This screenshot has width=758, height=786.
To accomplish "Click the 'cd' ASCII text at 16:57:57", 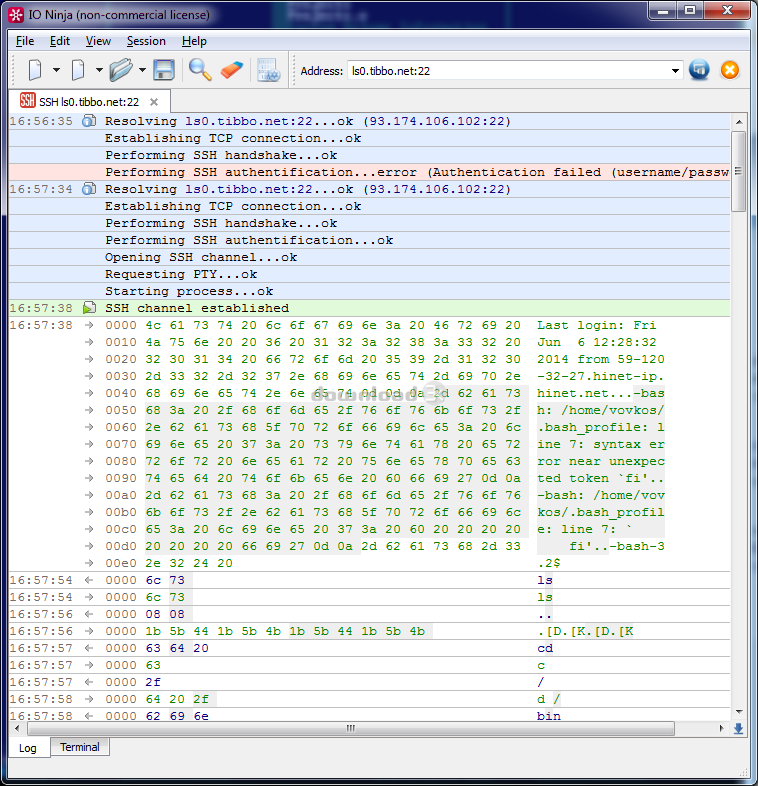I will 544,648.
